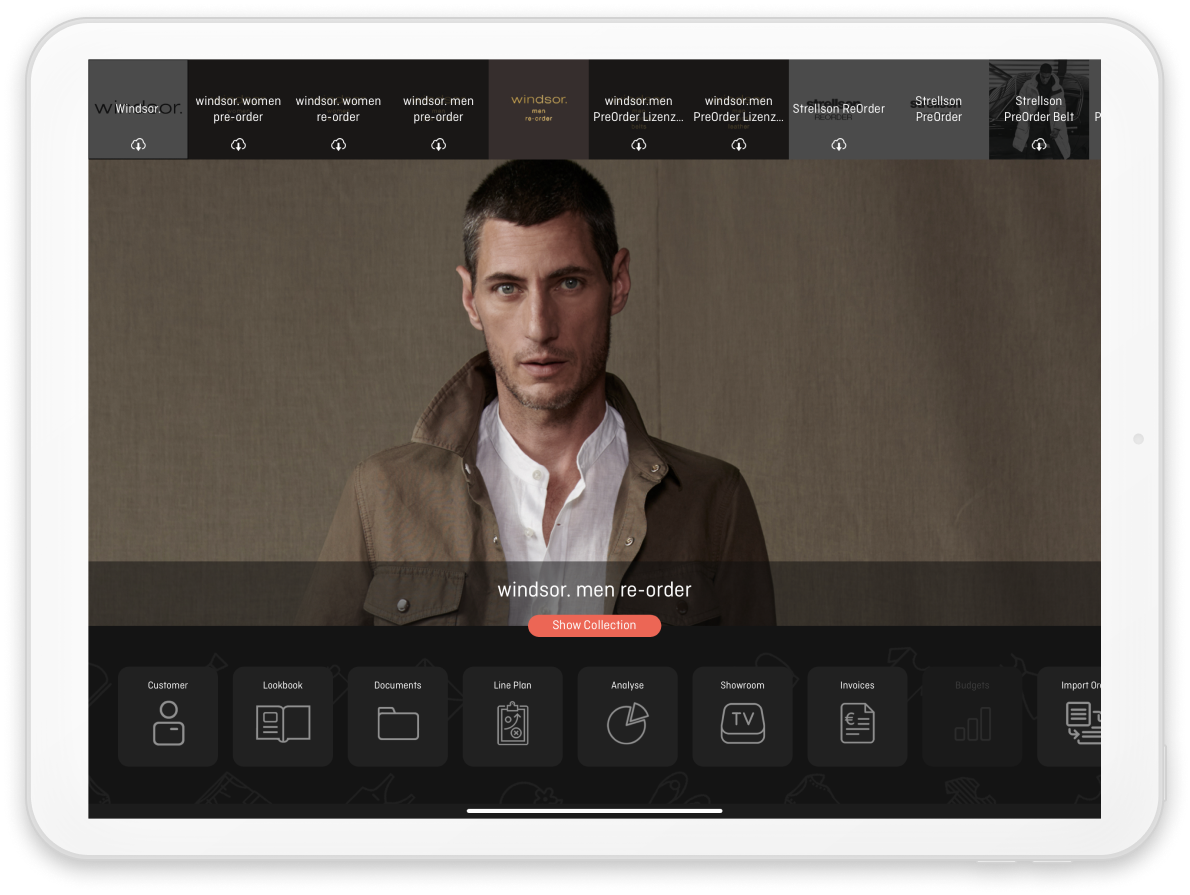Open the Customer person icon

tap(168, 723)
